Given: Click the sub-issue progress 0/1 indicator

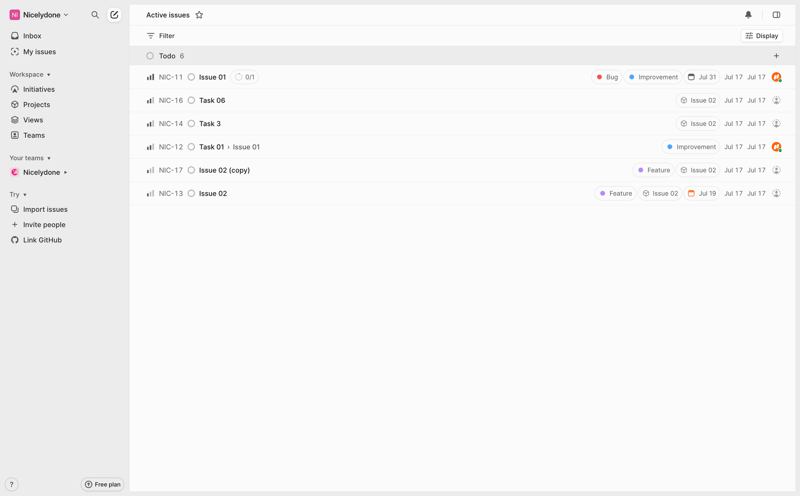Looking at the screenshot, I should pos(245,77).
